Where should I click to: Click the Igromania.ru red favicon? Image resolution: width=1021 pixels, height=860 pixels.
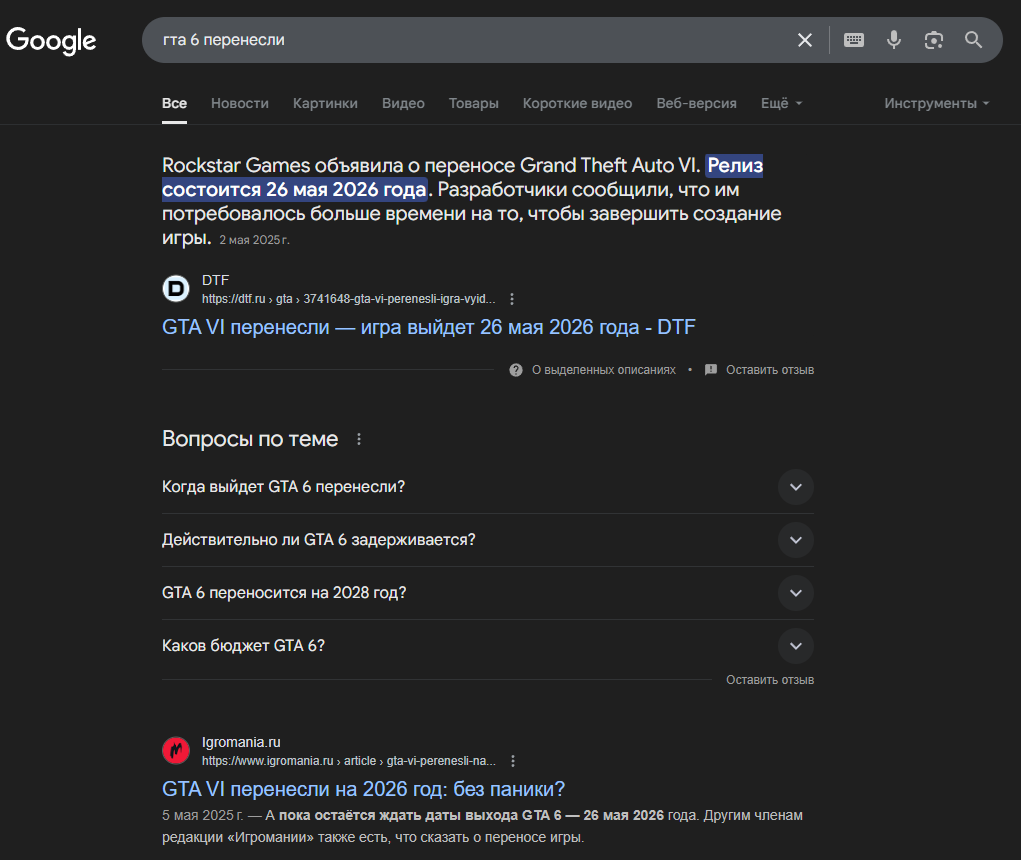[x=176, y=751]
